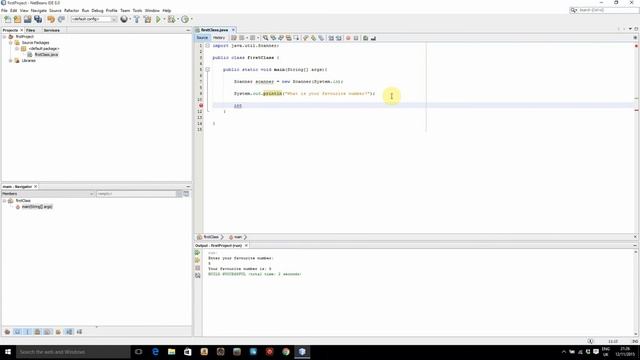Click the New Project toolbar icon

[x=17, y=19]
